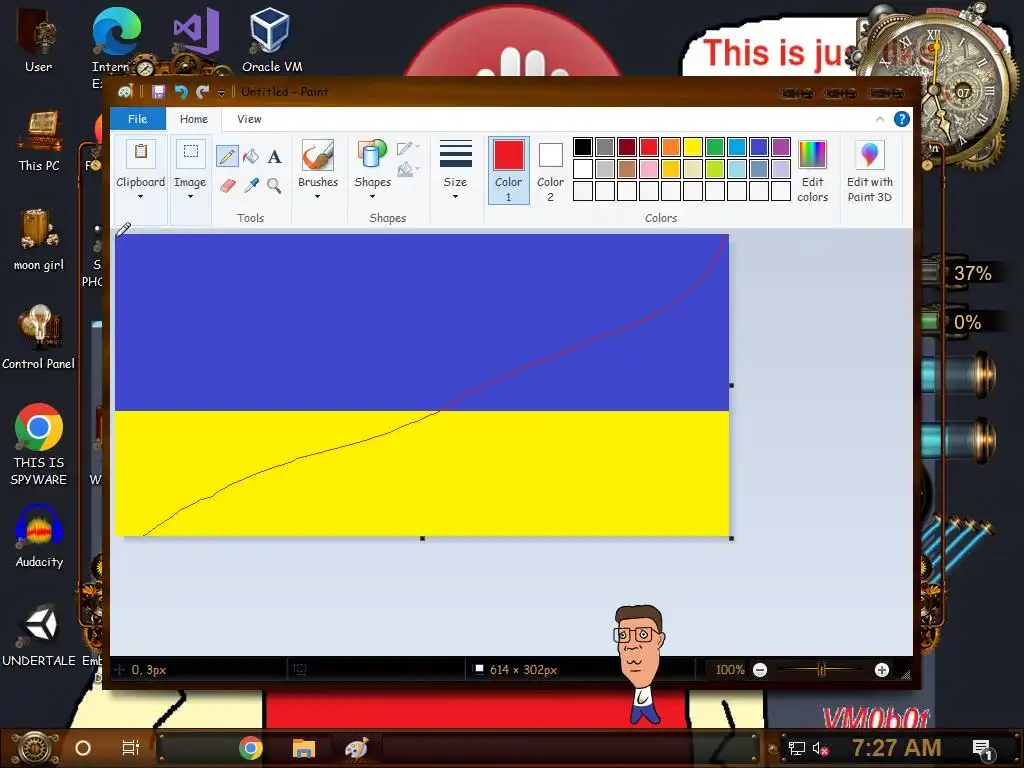Click the Task View taskbar icon
Viewport: 1024px width, 768px height.
[131, 748]
